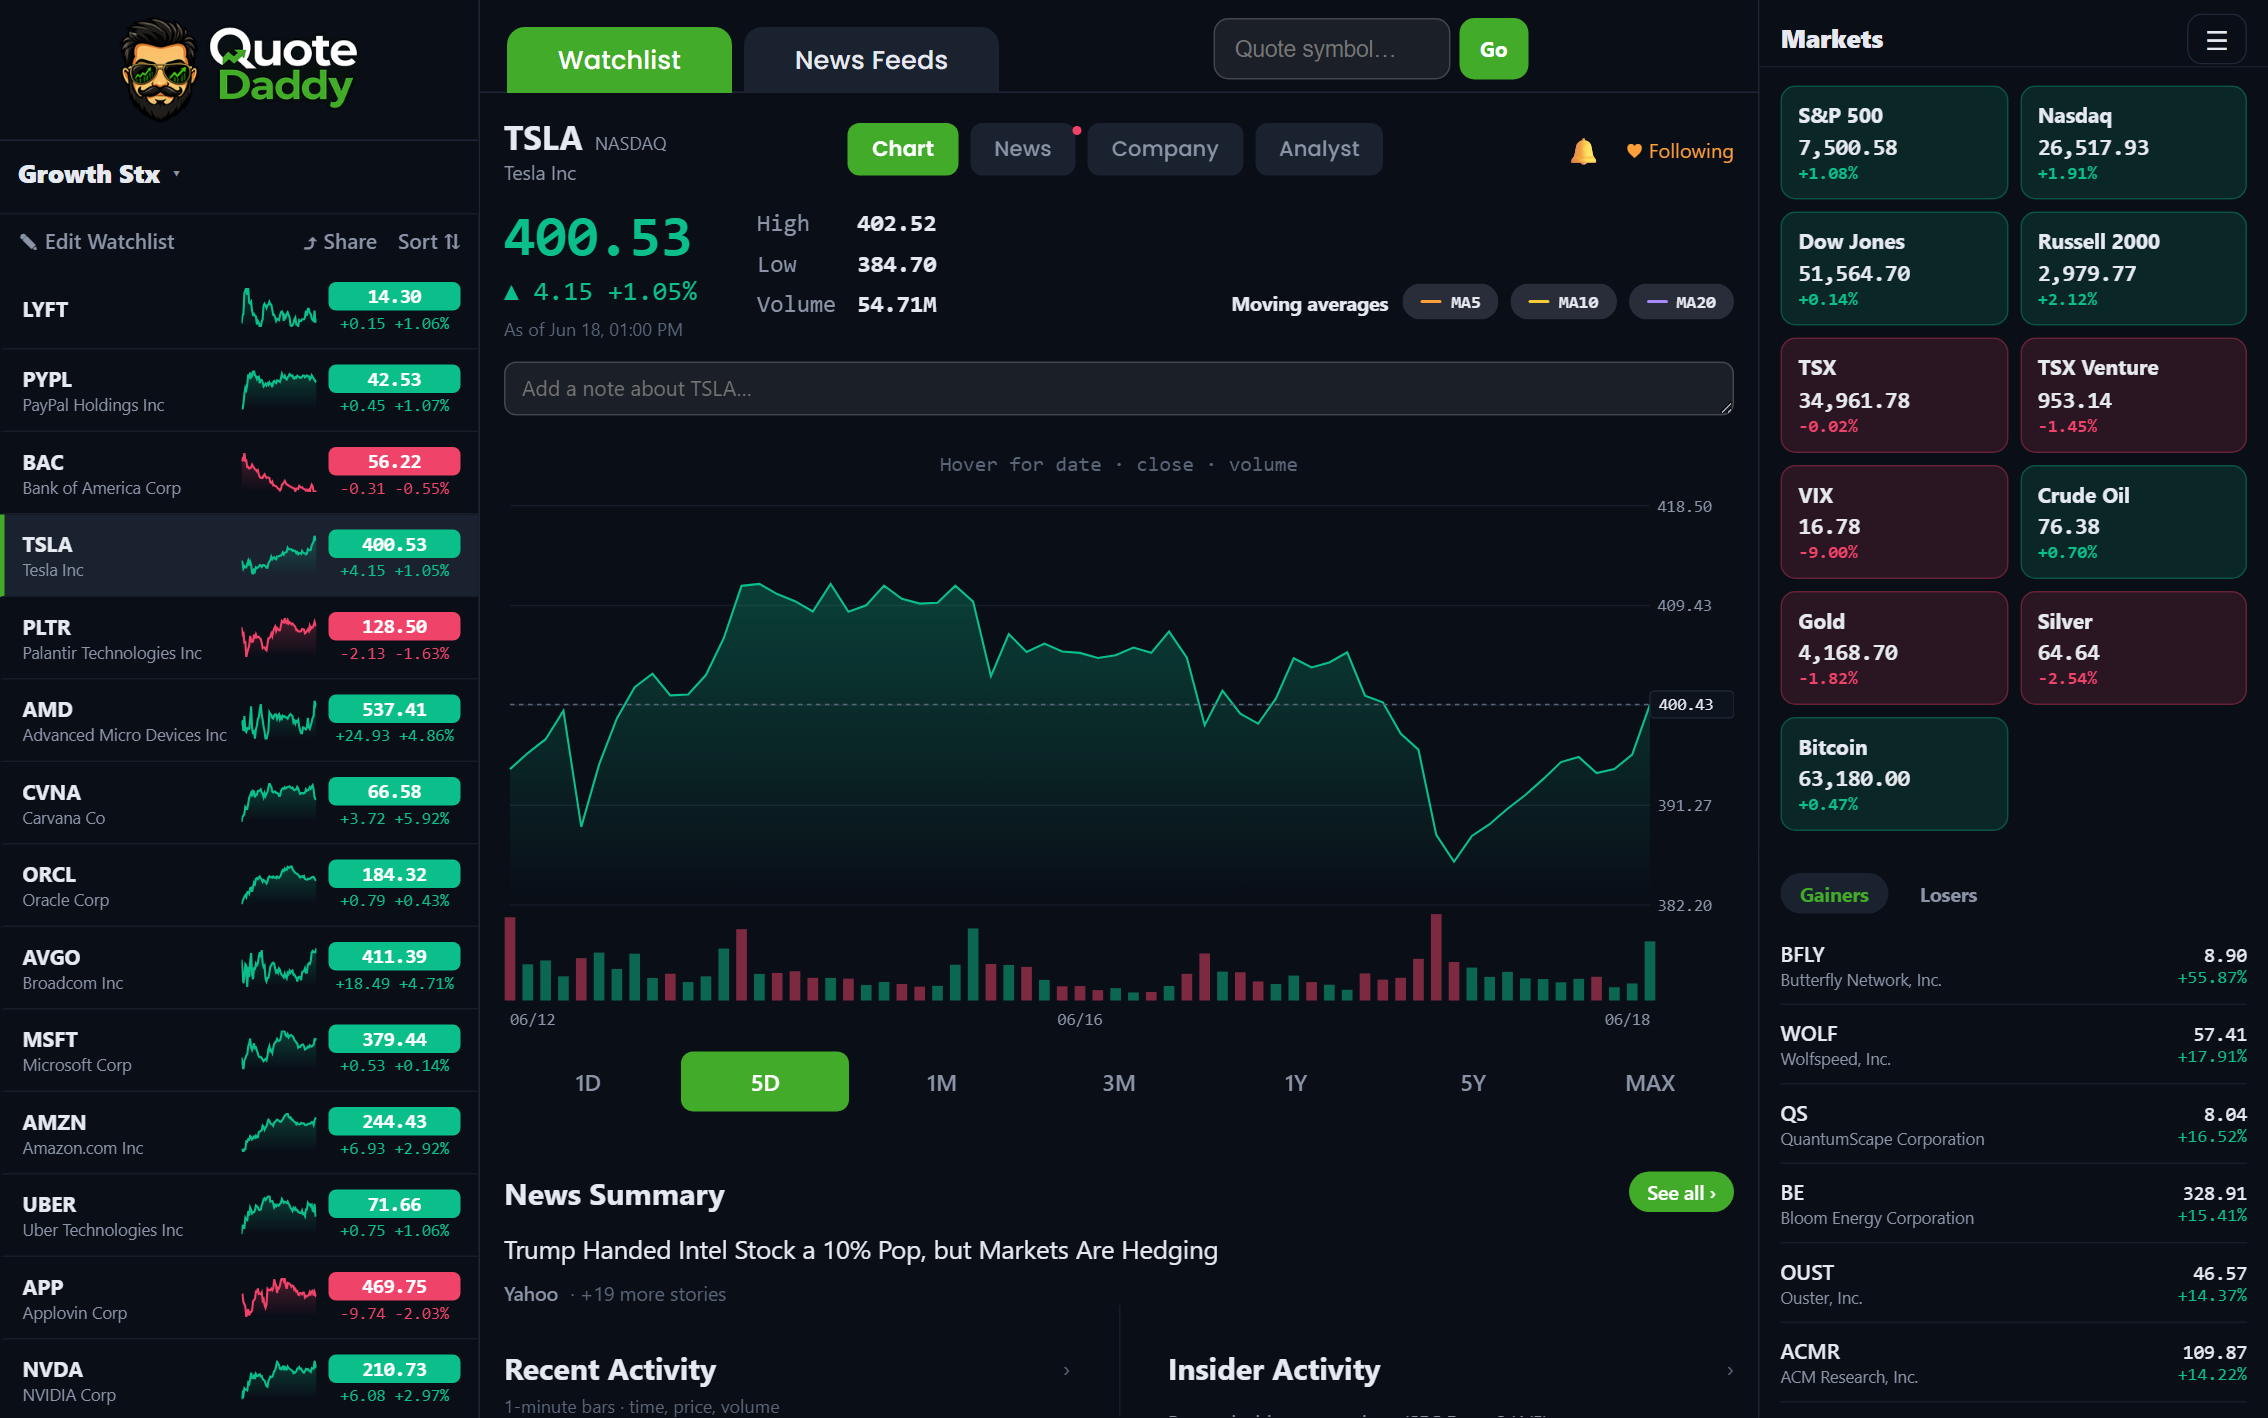Switch to the News Feeds tab

(x=871, y=60)
